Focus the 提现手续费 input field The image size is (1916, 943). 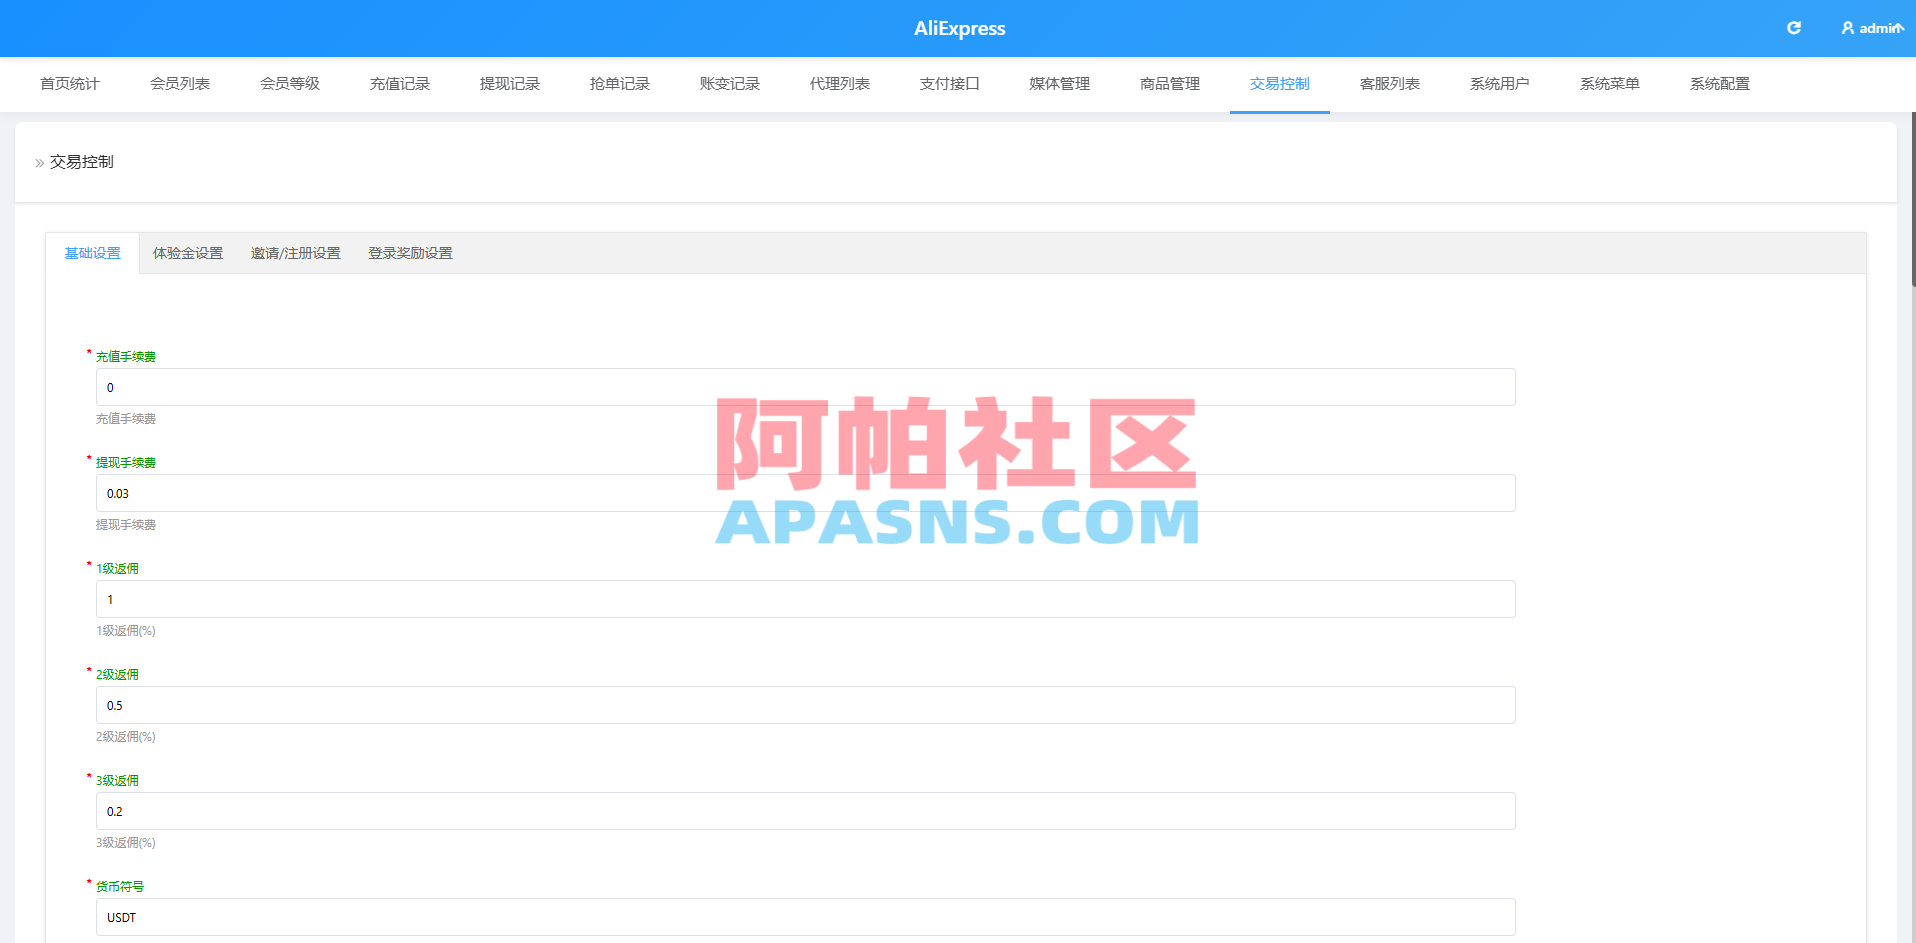(806, 493)
